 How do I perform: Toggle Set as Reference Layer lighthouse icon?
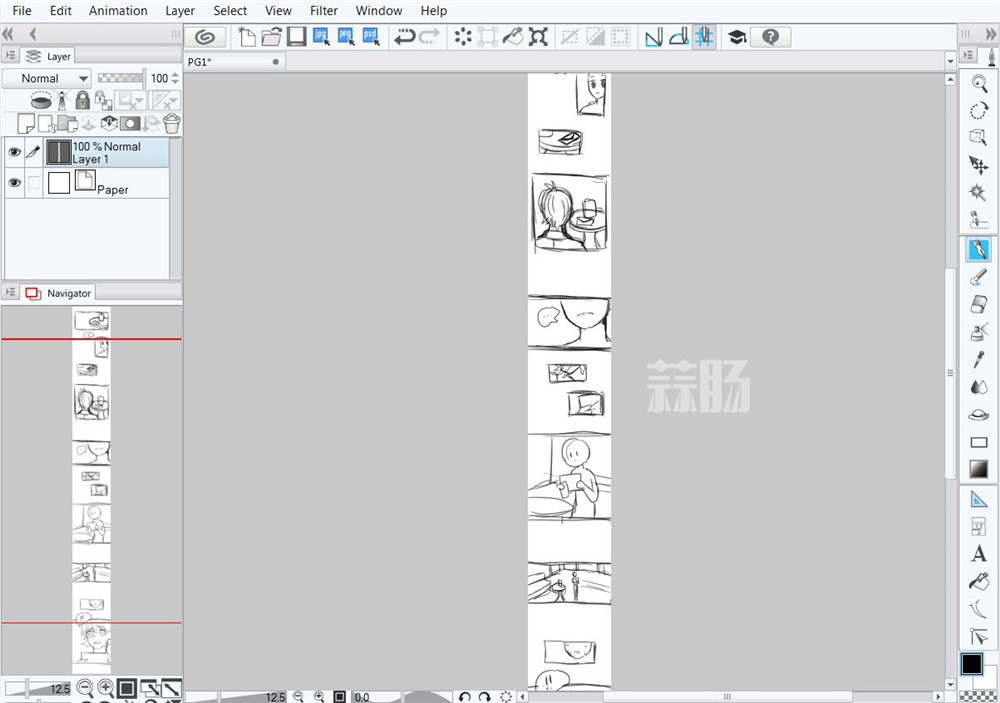click(x=62, y=100)
